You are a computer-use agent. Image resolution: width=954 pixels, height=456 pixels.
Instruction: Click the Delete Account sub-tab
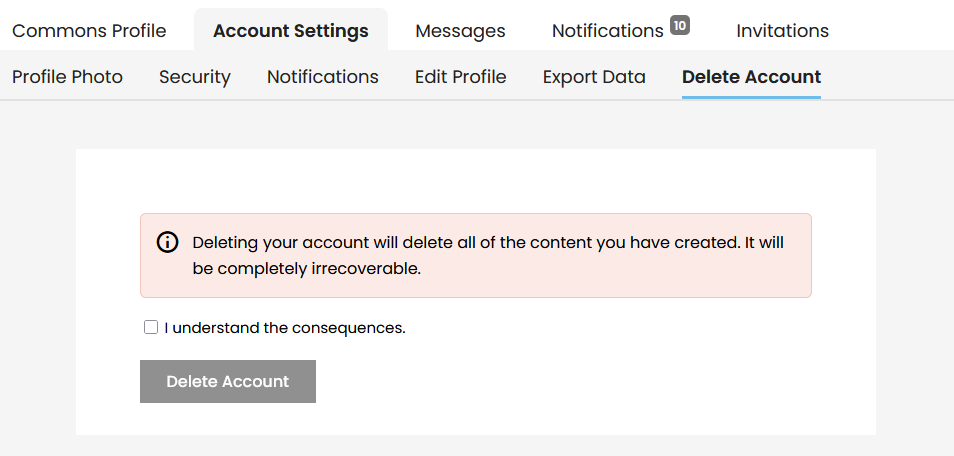[x=751, y=77]
